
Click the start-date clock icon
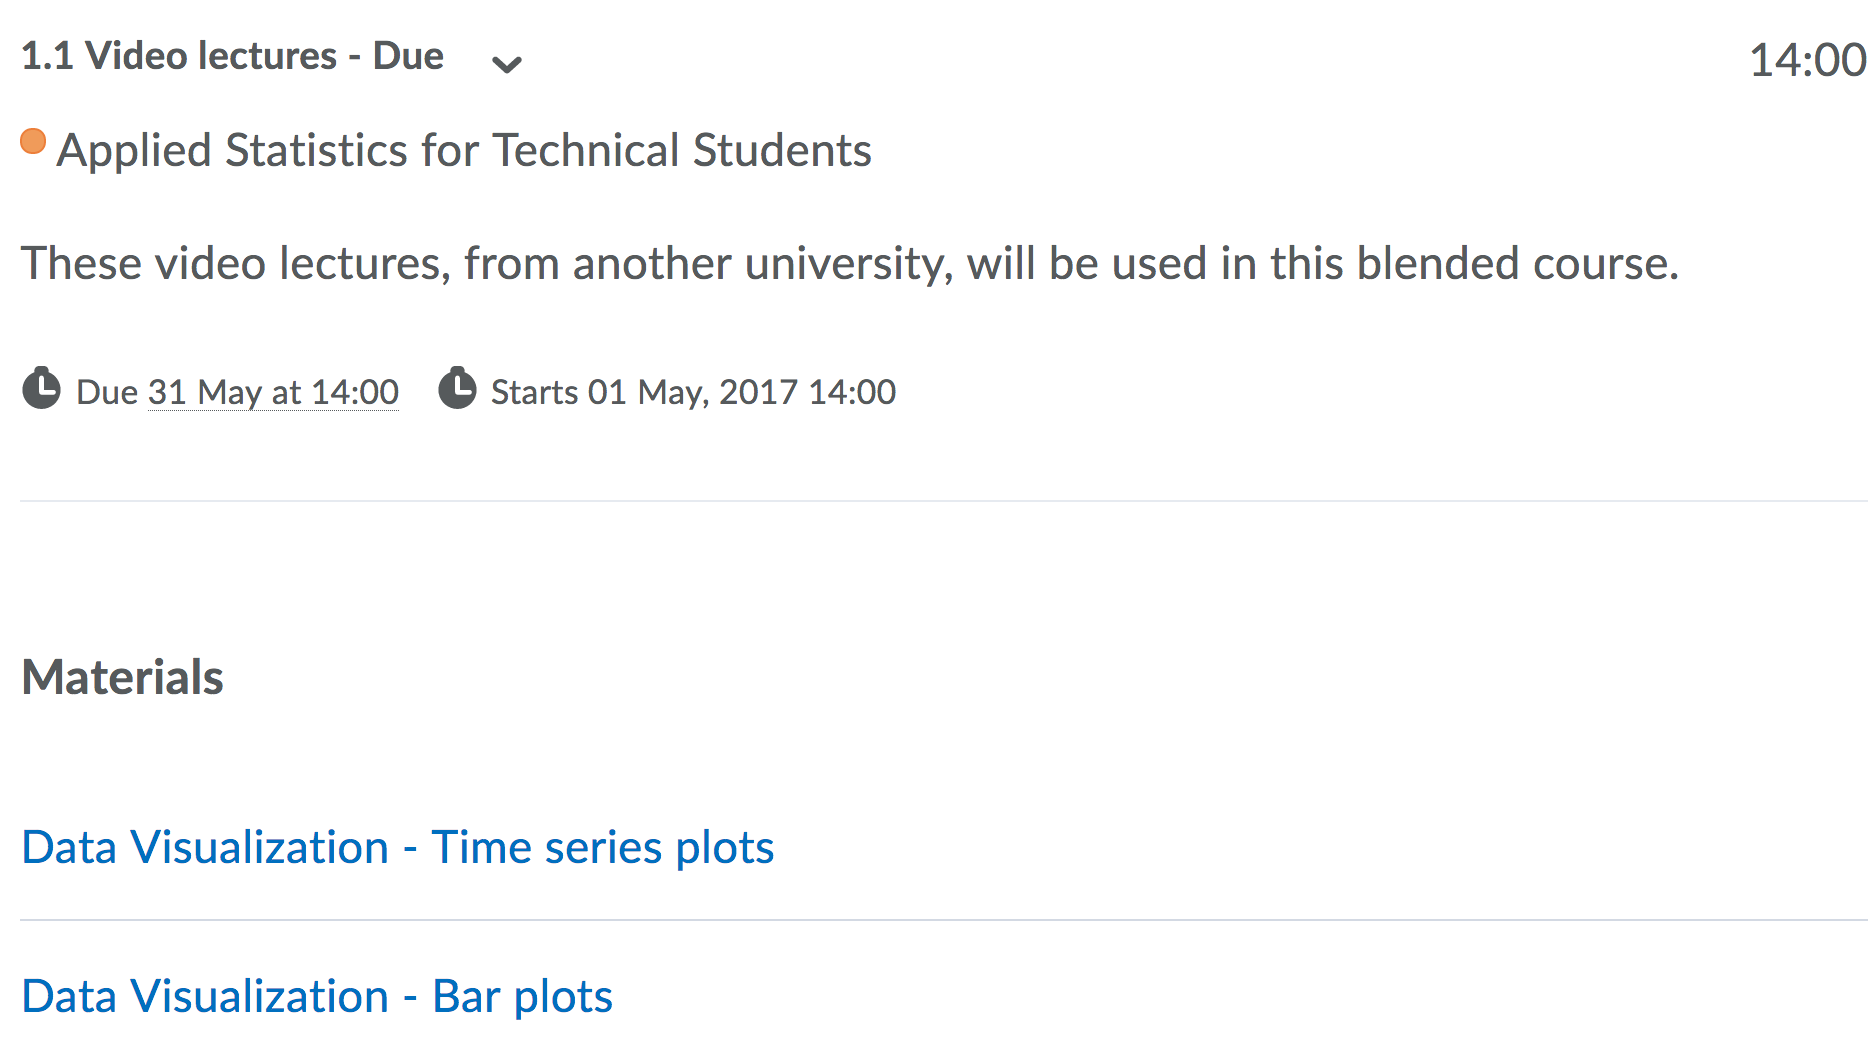click(x=458, y=389)
